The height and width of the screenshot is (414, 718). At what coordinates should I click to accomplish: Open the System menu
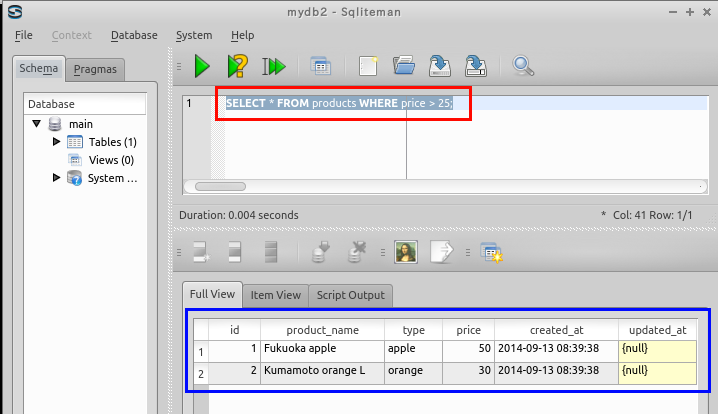(193, 35)
